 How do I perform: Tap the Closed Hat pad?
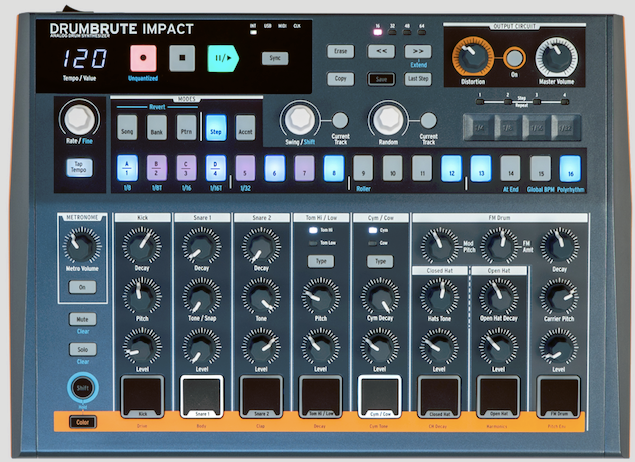[x=439, y=397]
